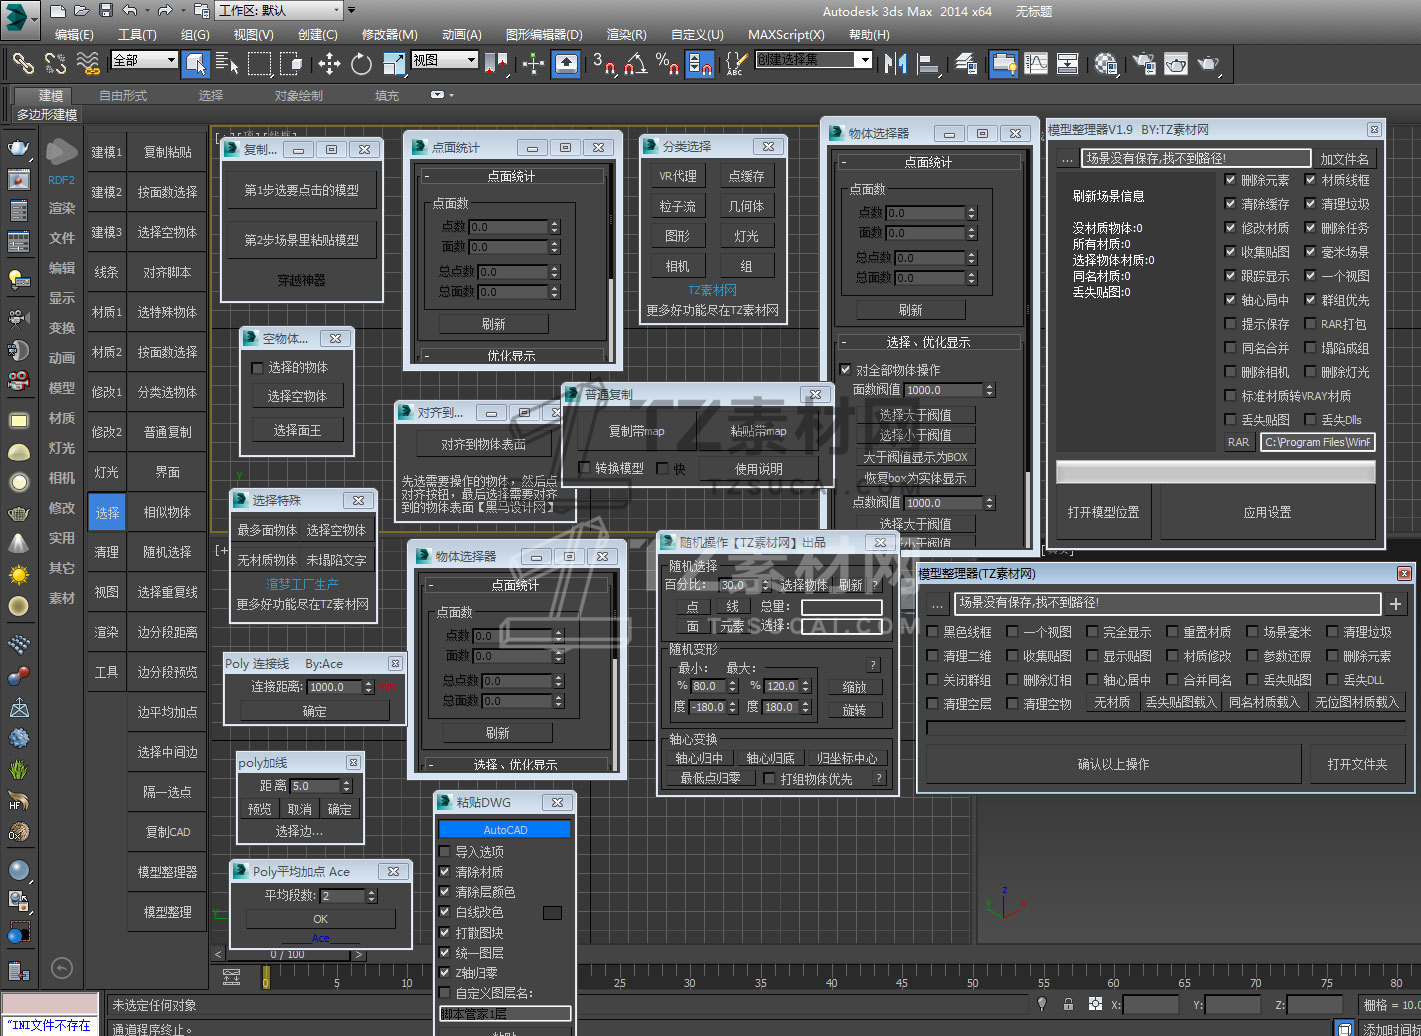Activate the Select Object tool
1421x1036 pixels.
pyautogui.click(x=196, y=64)
